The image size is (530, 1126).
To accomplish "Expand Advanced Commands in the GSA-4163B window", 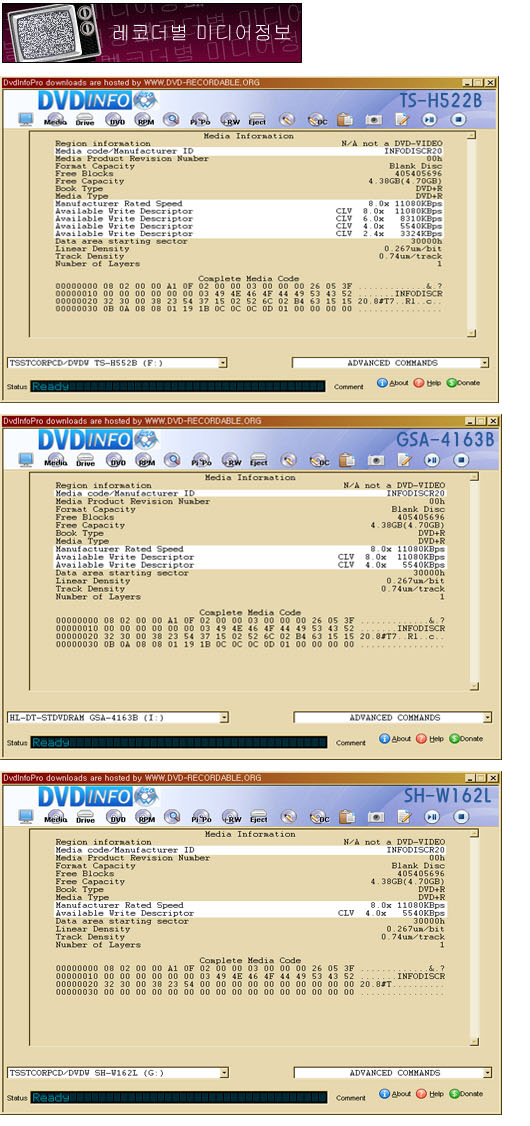I will pyautogui.click(x=487, y=717).
